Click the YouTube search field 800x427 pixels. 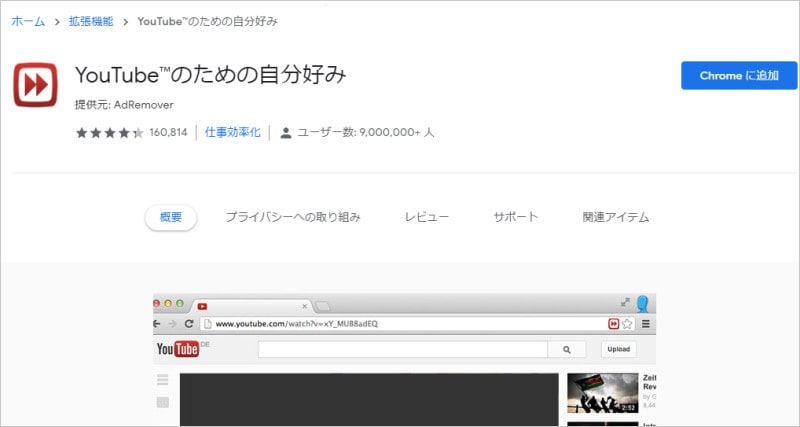pos(403,349)
